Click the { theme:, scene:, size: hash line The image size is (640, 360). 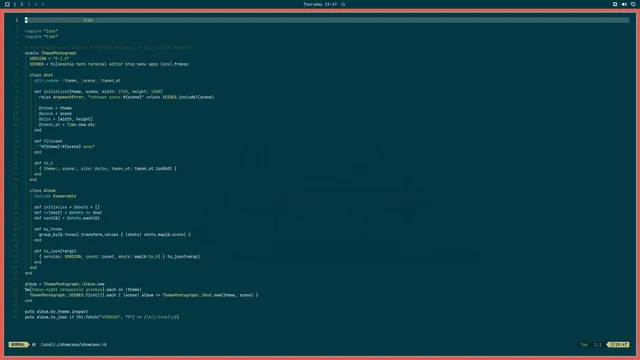click(x=108, y=169)
